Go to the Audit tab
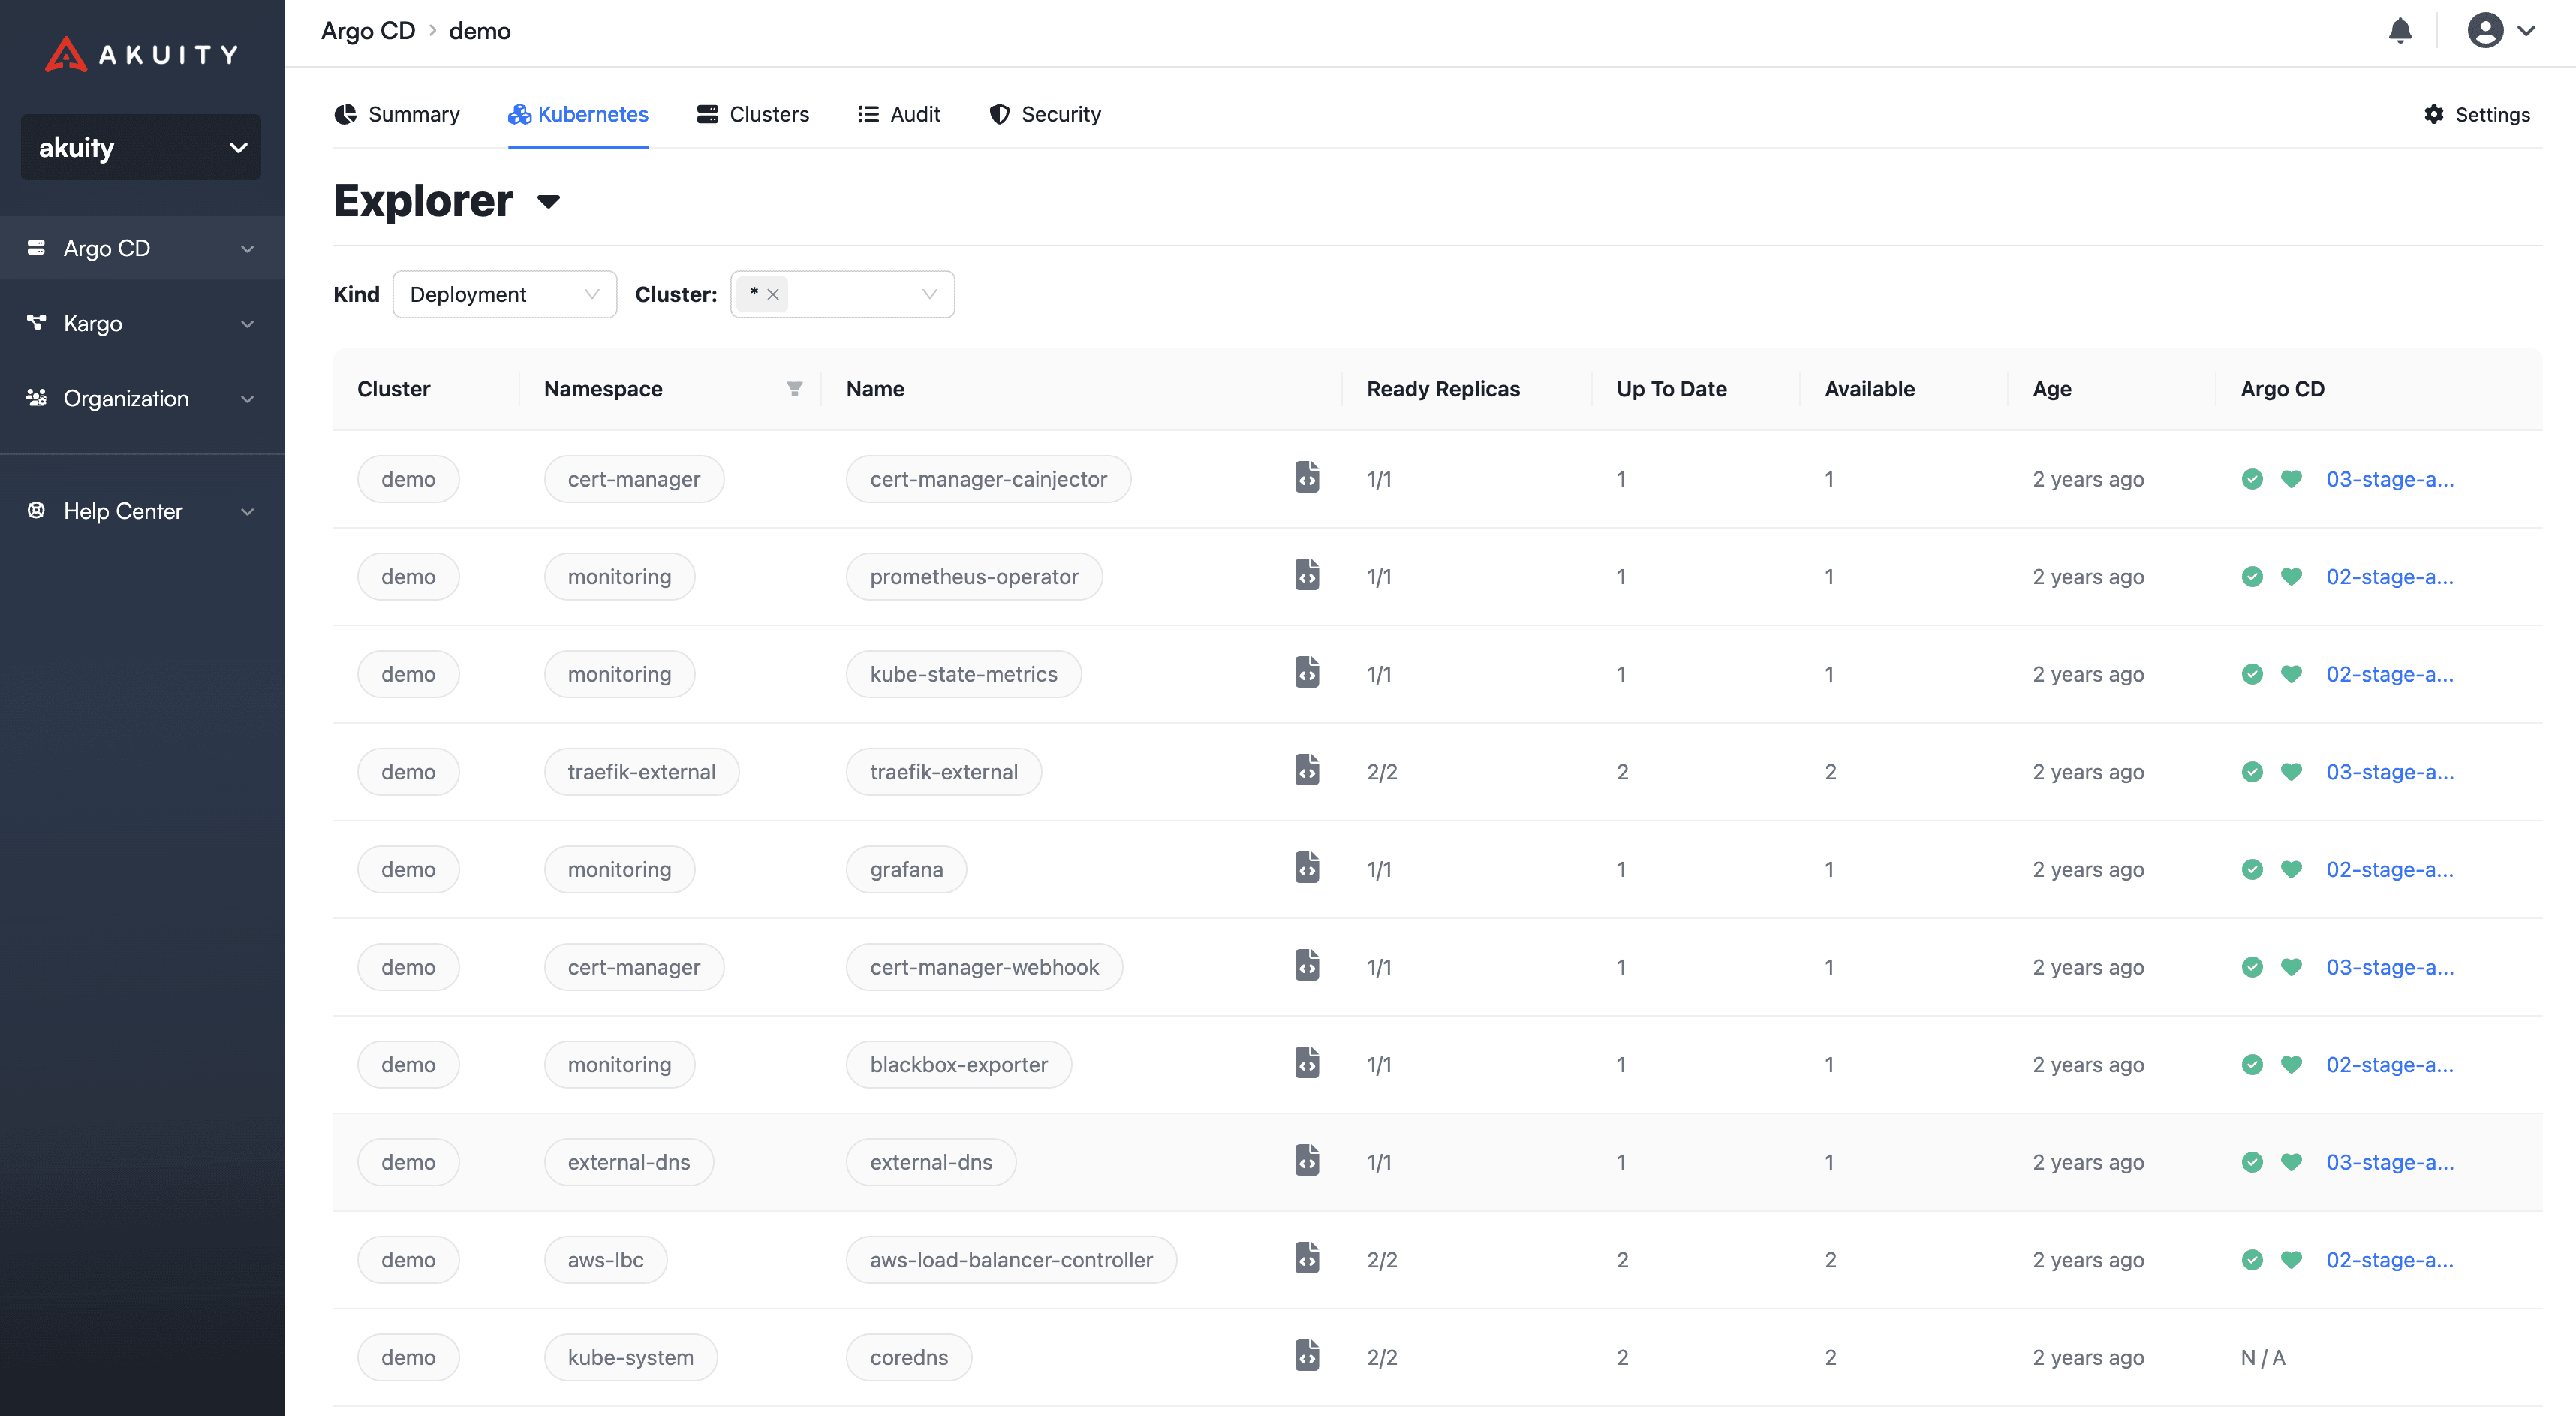Image resolution: width=2576 pixels, height=1416 pixels. pyautogui.click(x=899, y=114)
